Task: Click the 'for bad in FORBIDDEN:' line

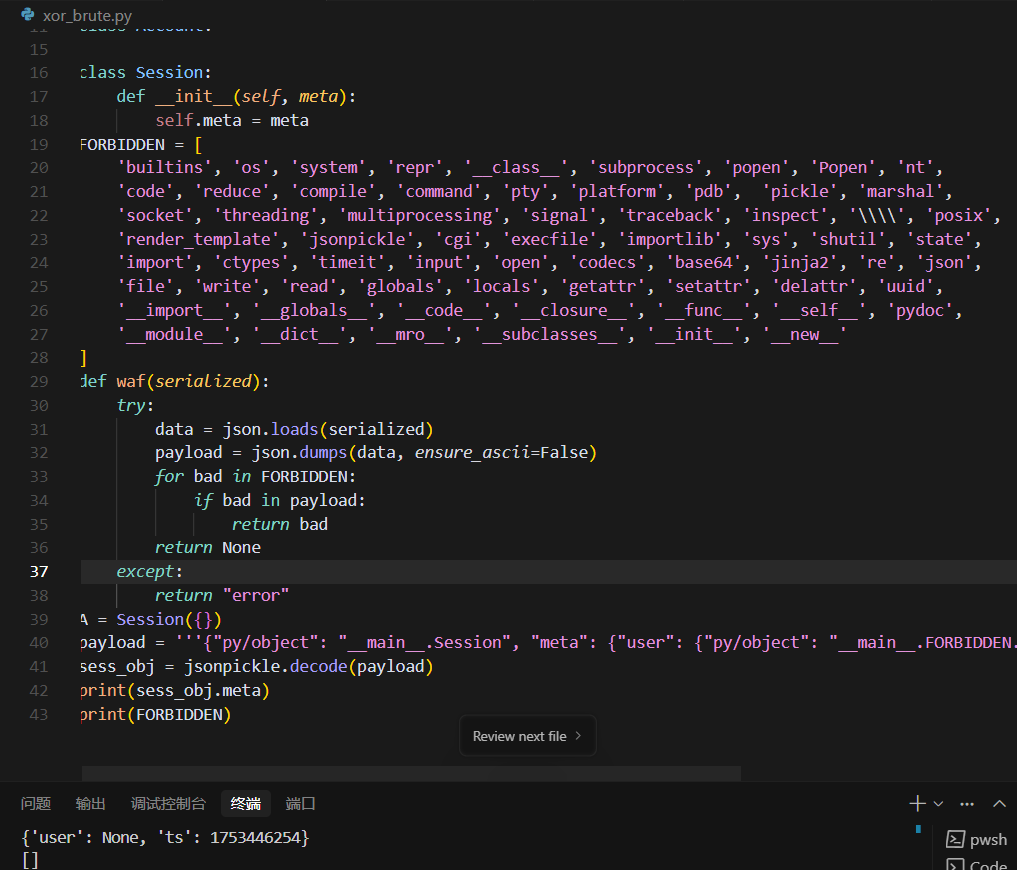Action: [x=256, y=477]
